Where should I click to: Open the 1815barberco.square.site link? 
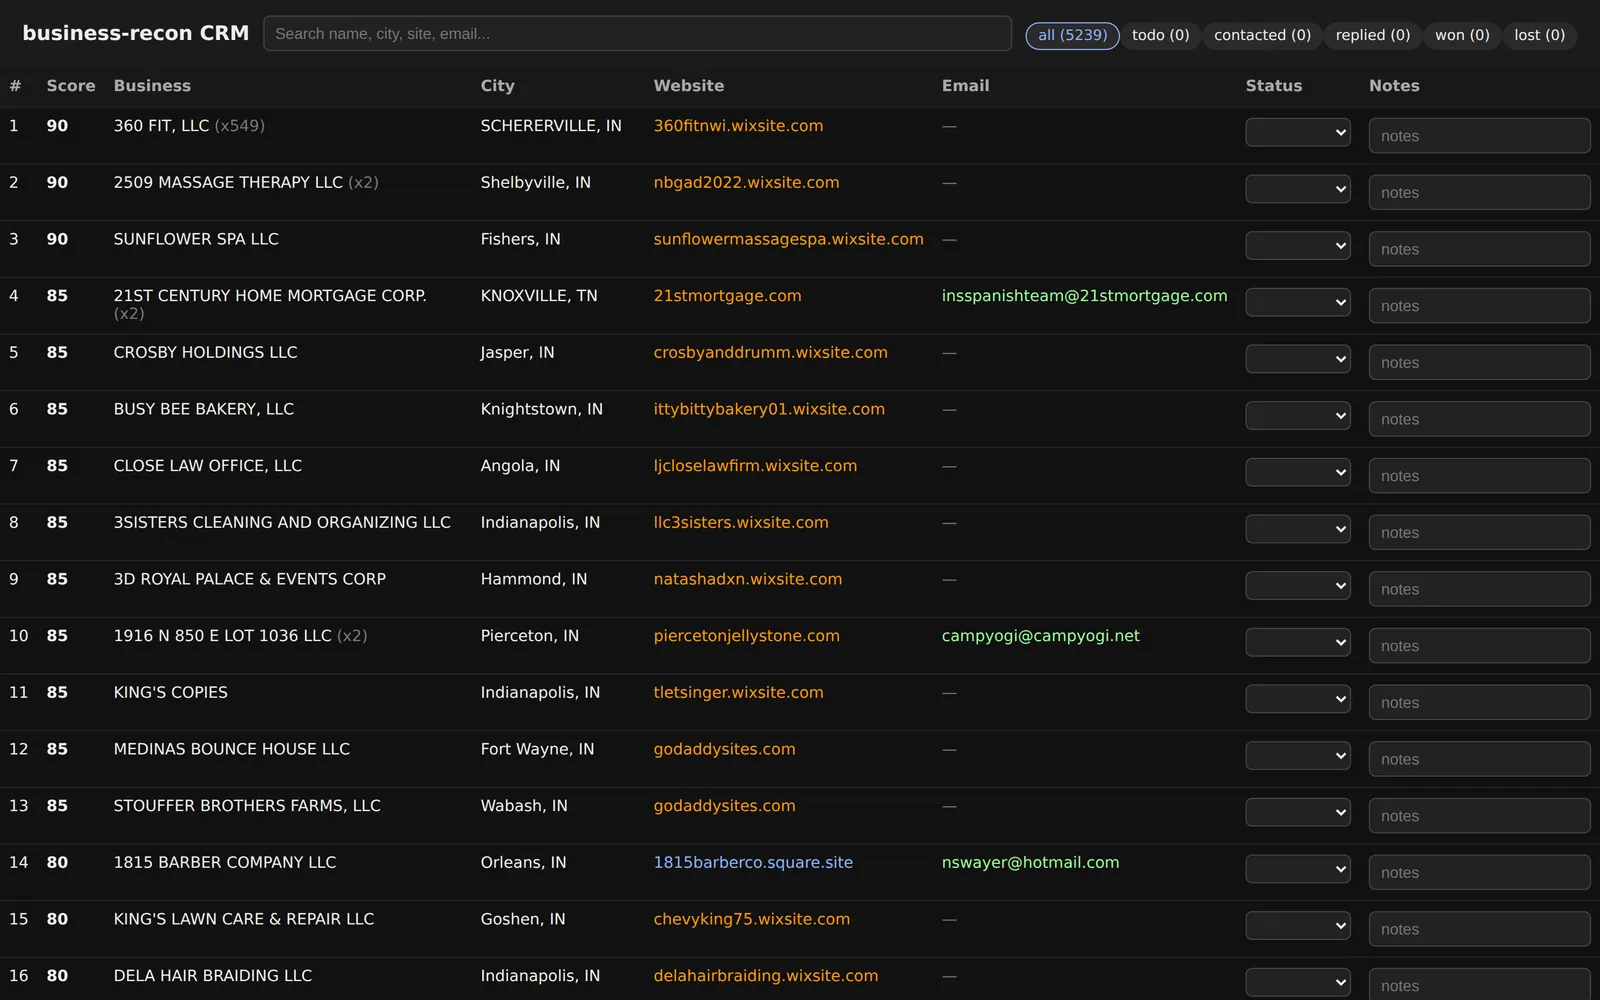753,863
